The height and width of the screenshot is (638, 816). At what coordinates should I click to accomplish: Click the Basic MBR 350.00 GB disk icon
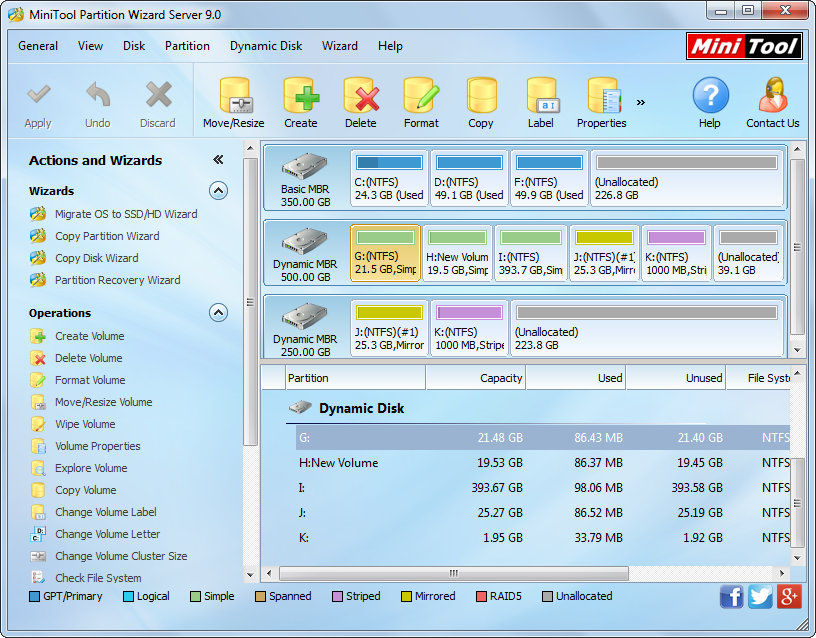pos(304,166)
